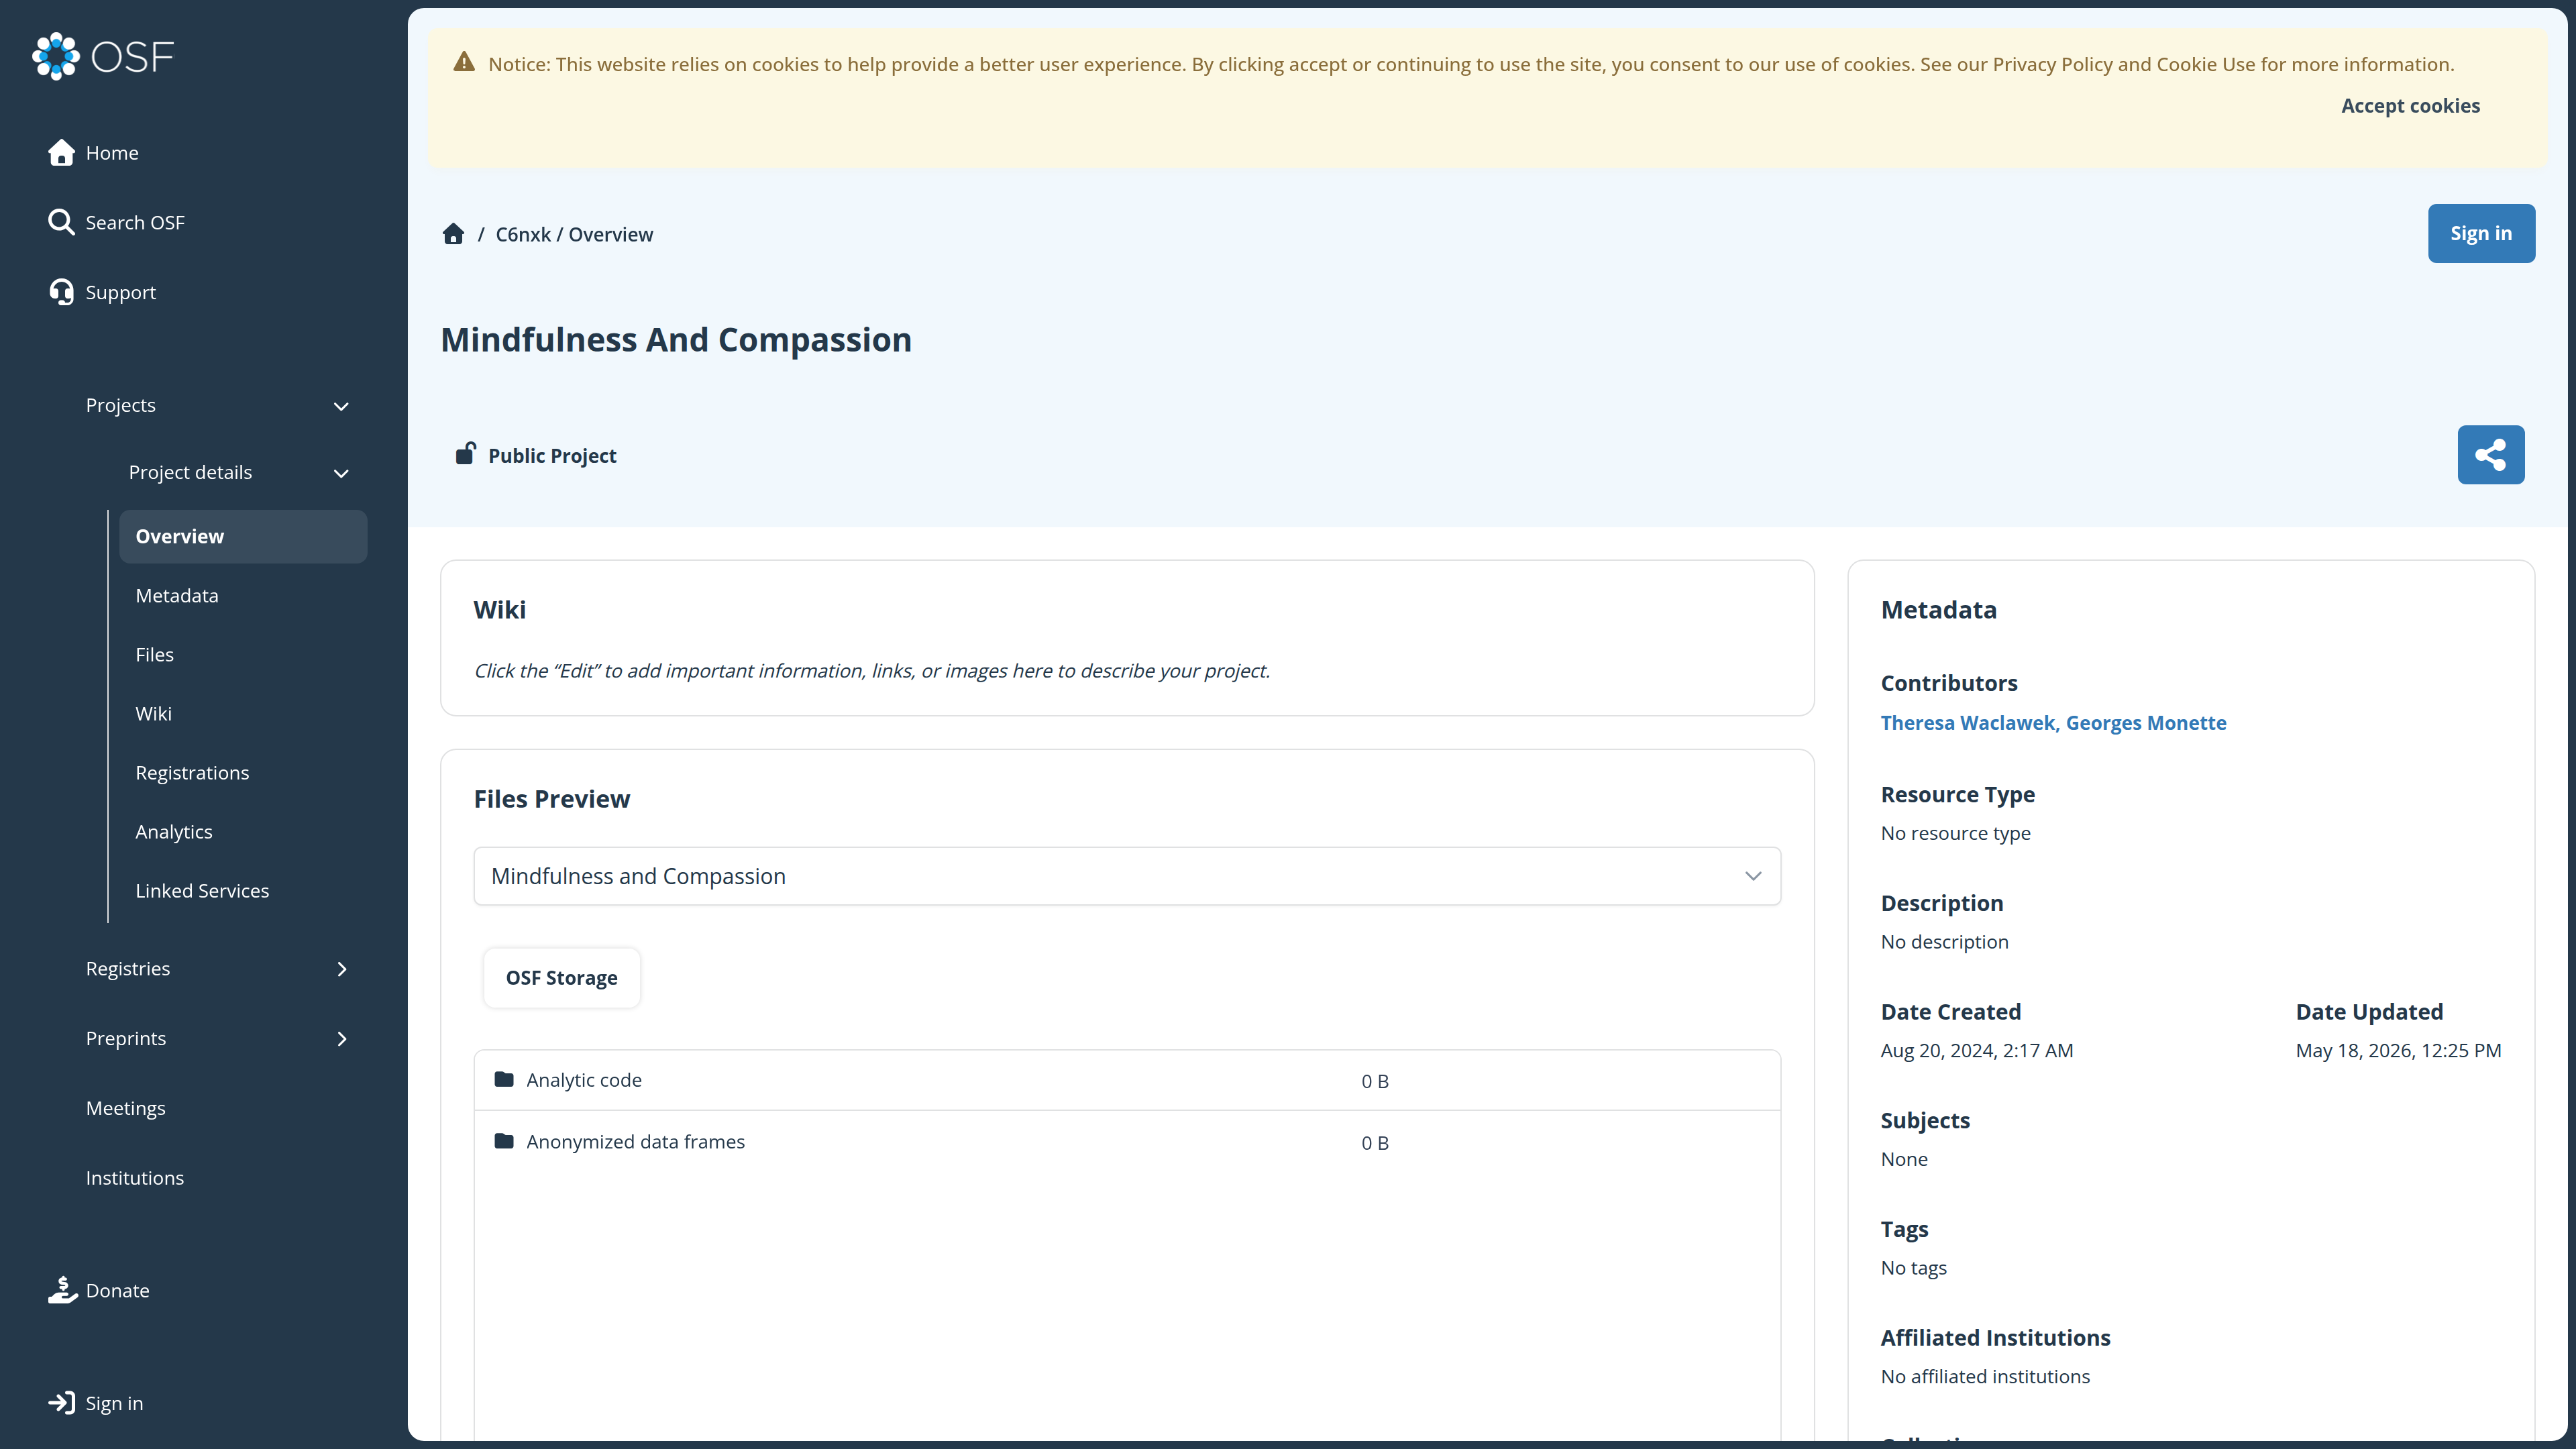Click the blue Sign in button
This screenshot has width=2576, height=1449.
click(x=2481, y=233)
